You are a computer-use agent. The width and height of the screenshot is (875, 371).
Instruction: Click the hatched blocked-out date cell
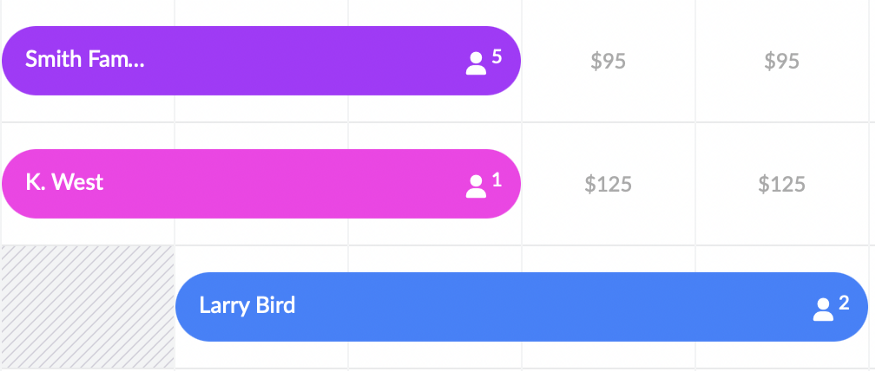coord(88,307)
